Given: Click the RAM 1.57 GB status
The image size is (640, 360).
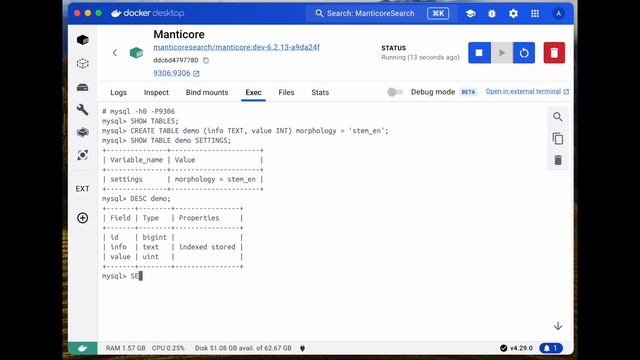Looking at the screenshot, I should pyautogui.click(x=125, y=348).
